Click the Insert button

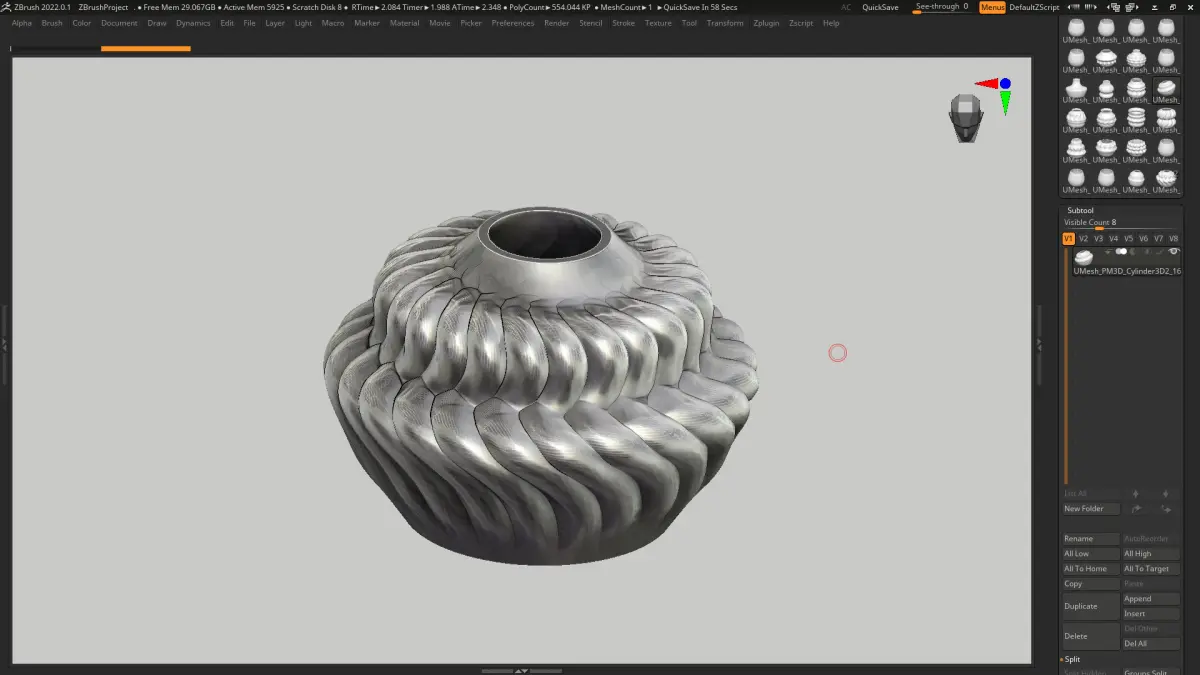pos(1151,614)
